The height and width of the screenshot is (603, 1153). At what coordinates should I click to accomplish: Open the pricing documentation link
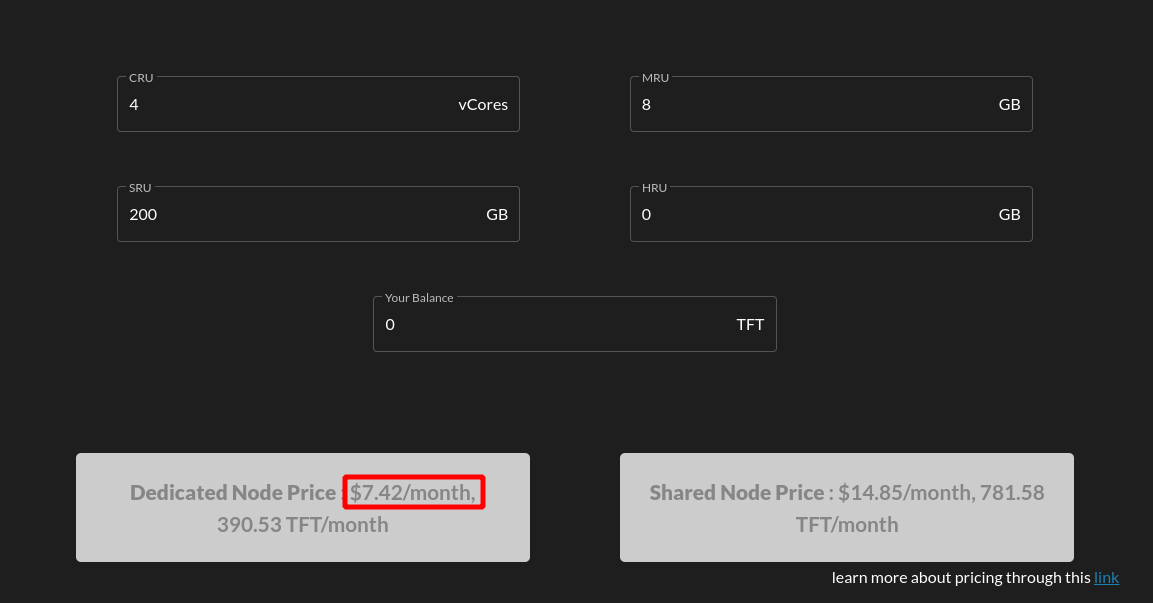click(x=1106, y=577)
